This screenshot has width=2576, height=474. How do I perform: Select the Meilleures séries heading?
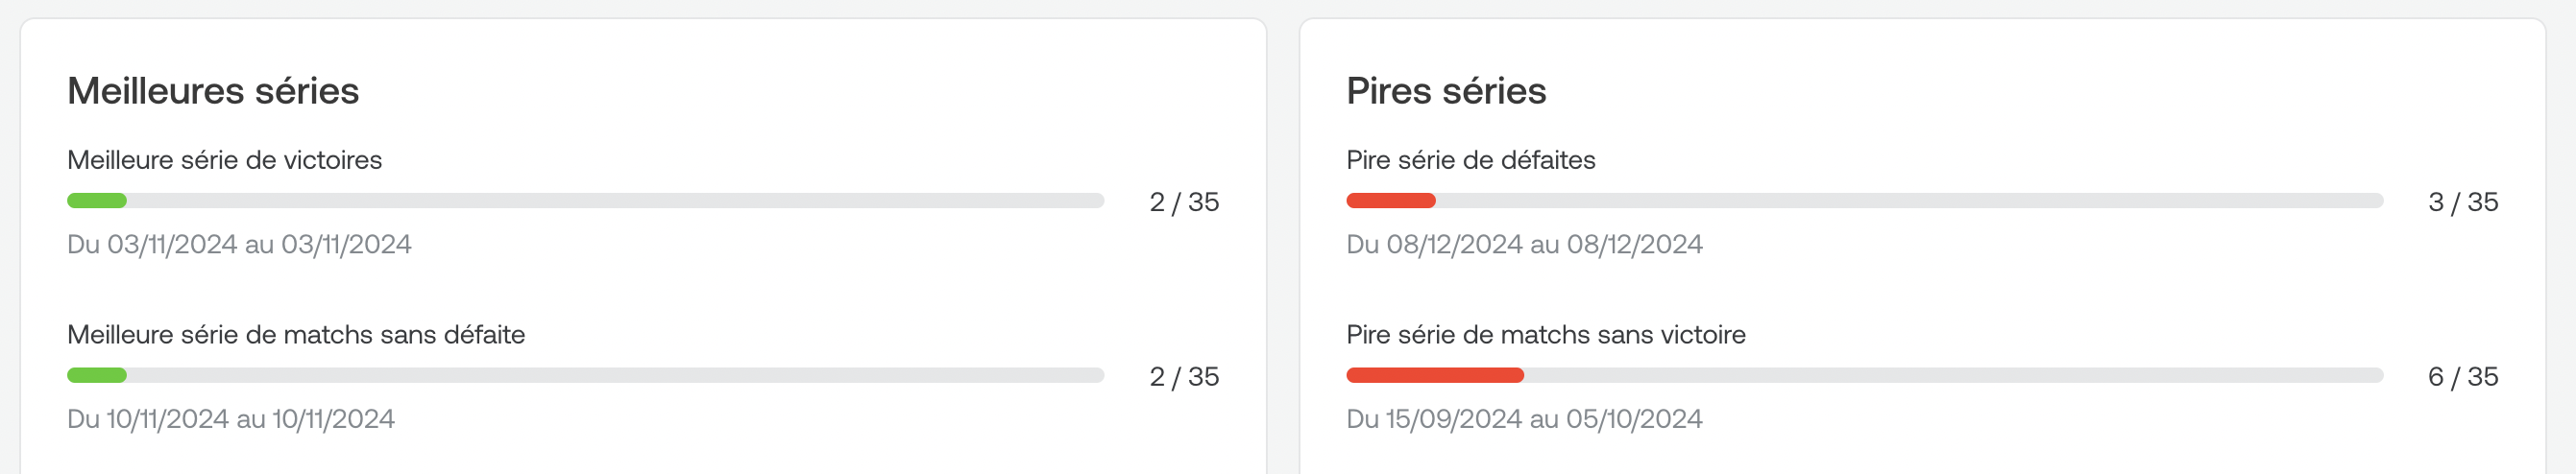click(x=213, y=91)
